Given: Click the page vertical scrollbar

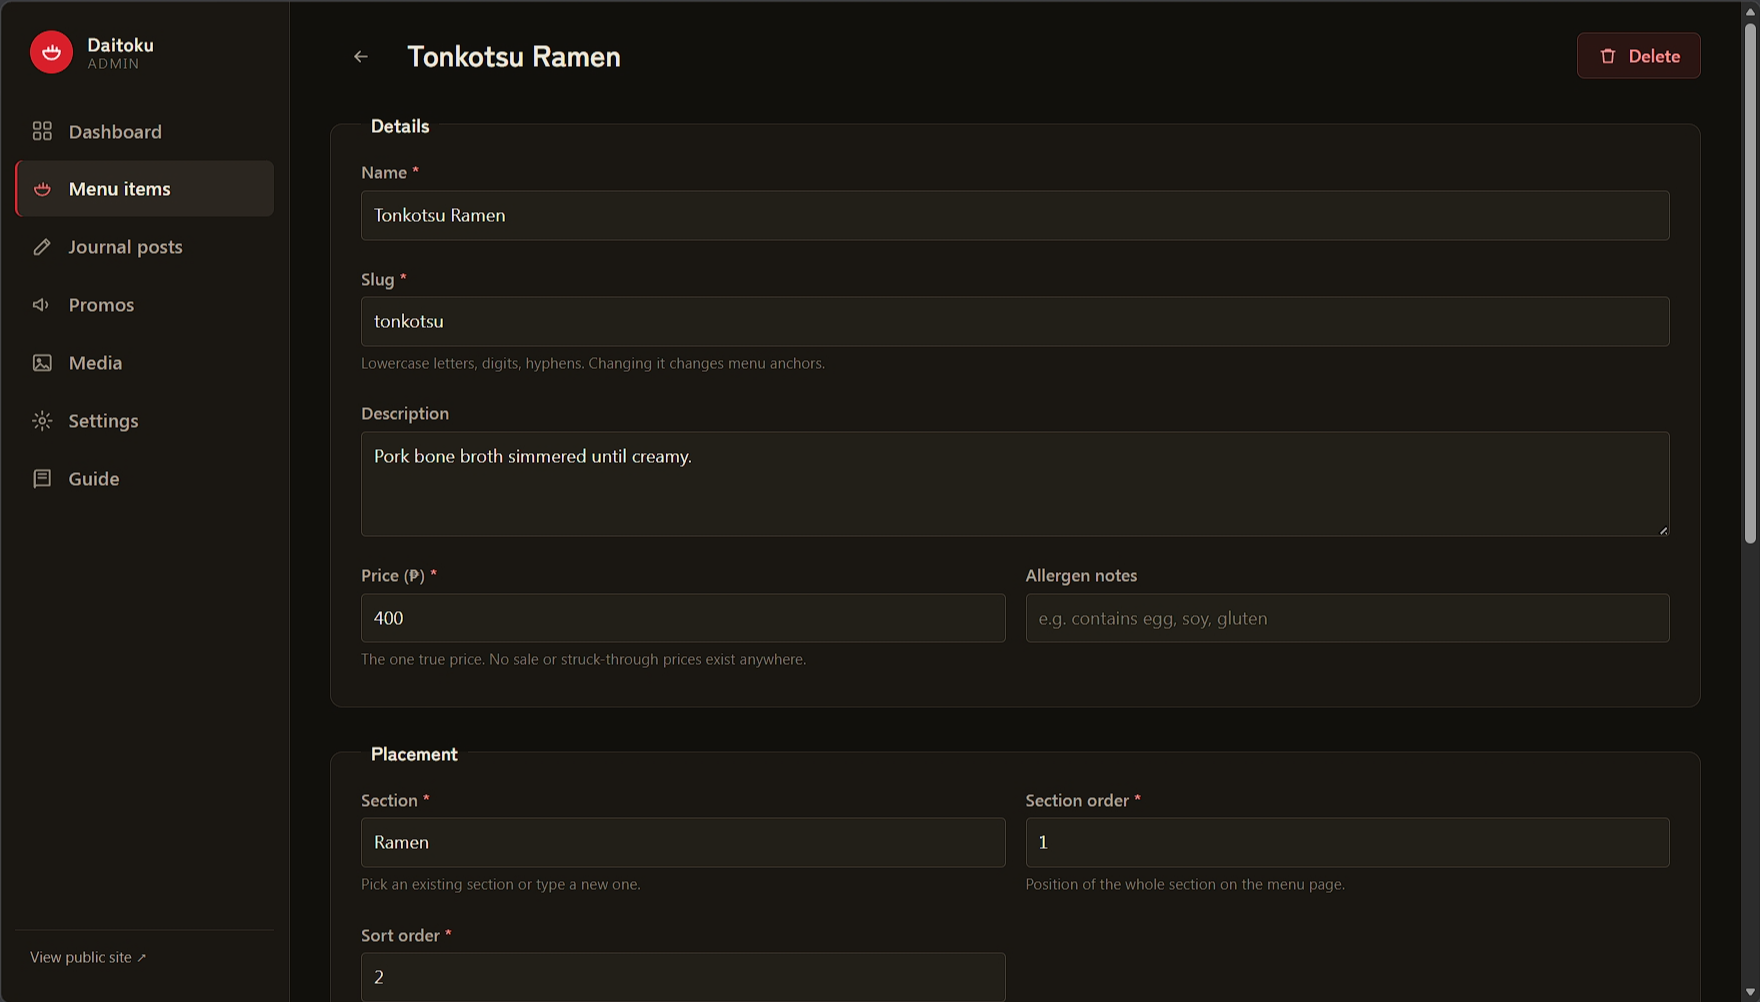Looking at the screenshot, I should (1750, 283).
